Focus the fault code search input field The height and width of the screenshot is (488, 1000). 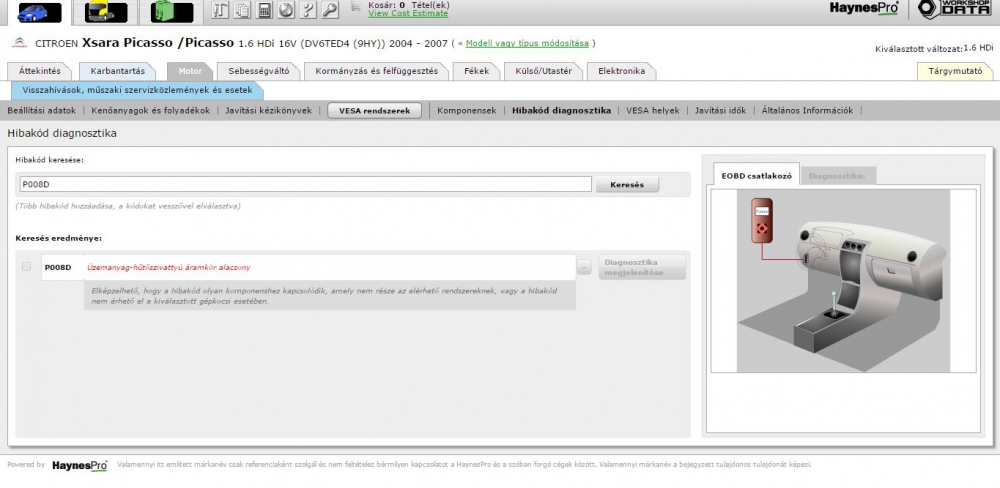[305, 184]
